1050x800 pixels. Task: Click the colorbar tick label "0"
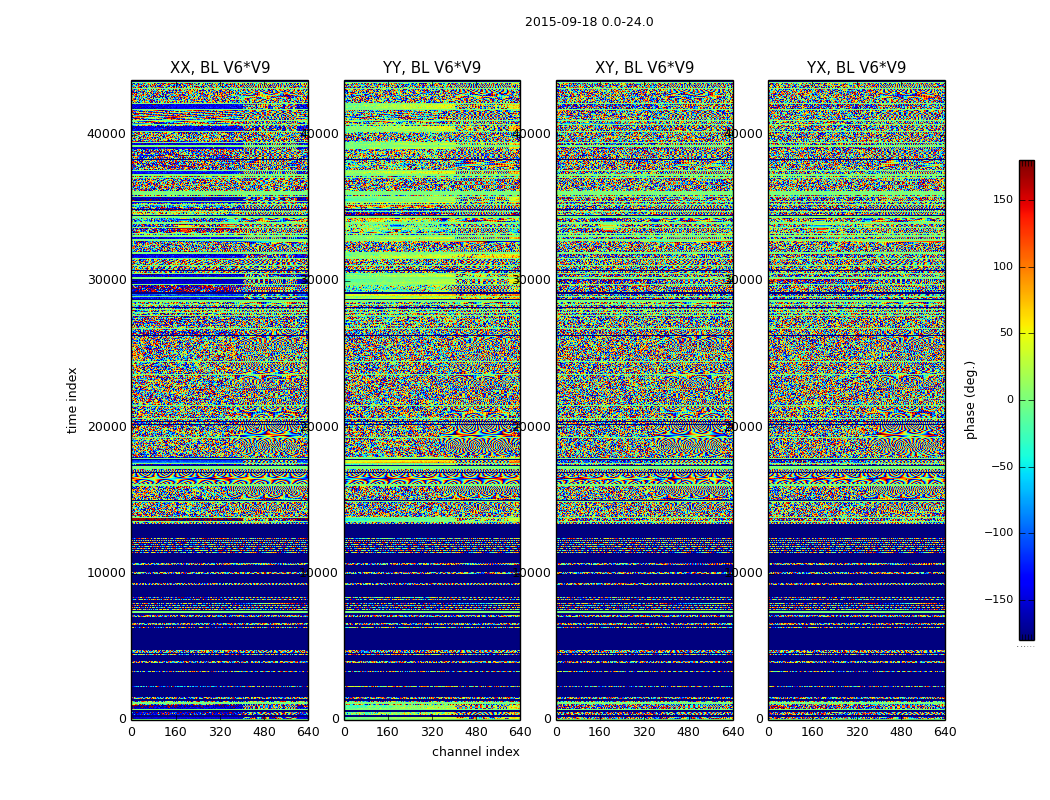point(1010,400)
